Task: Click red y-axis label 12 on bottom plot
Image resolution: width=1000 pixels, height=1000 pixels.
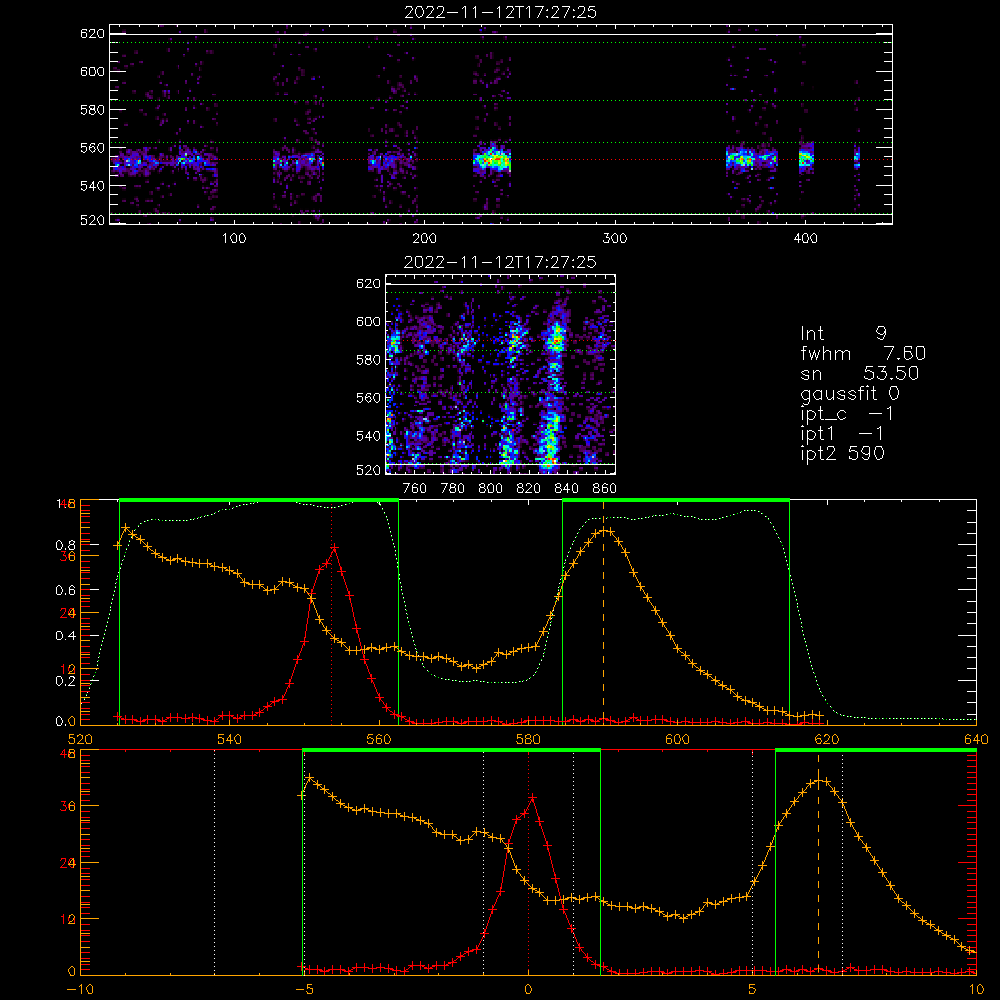Action: click(x=67, y=920)
